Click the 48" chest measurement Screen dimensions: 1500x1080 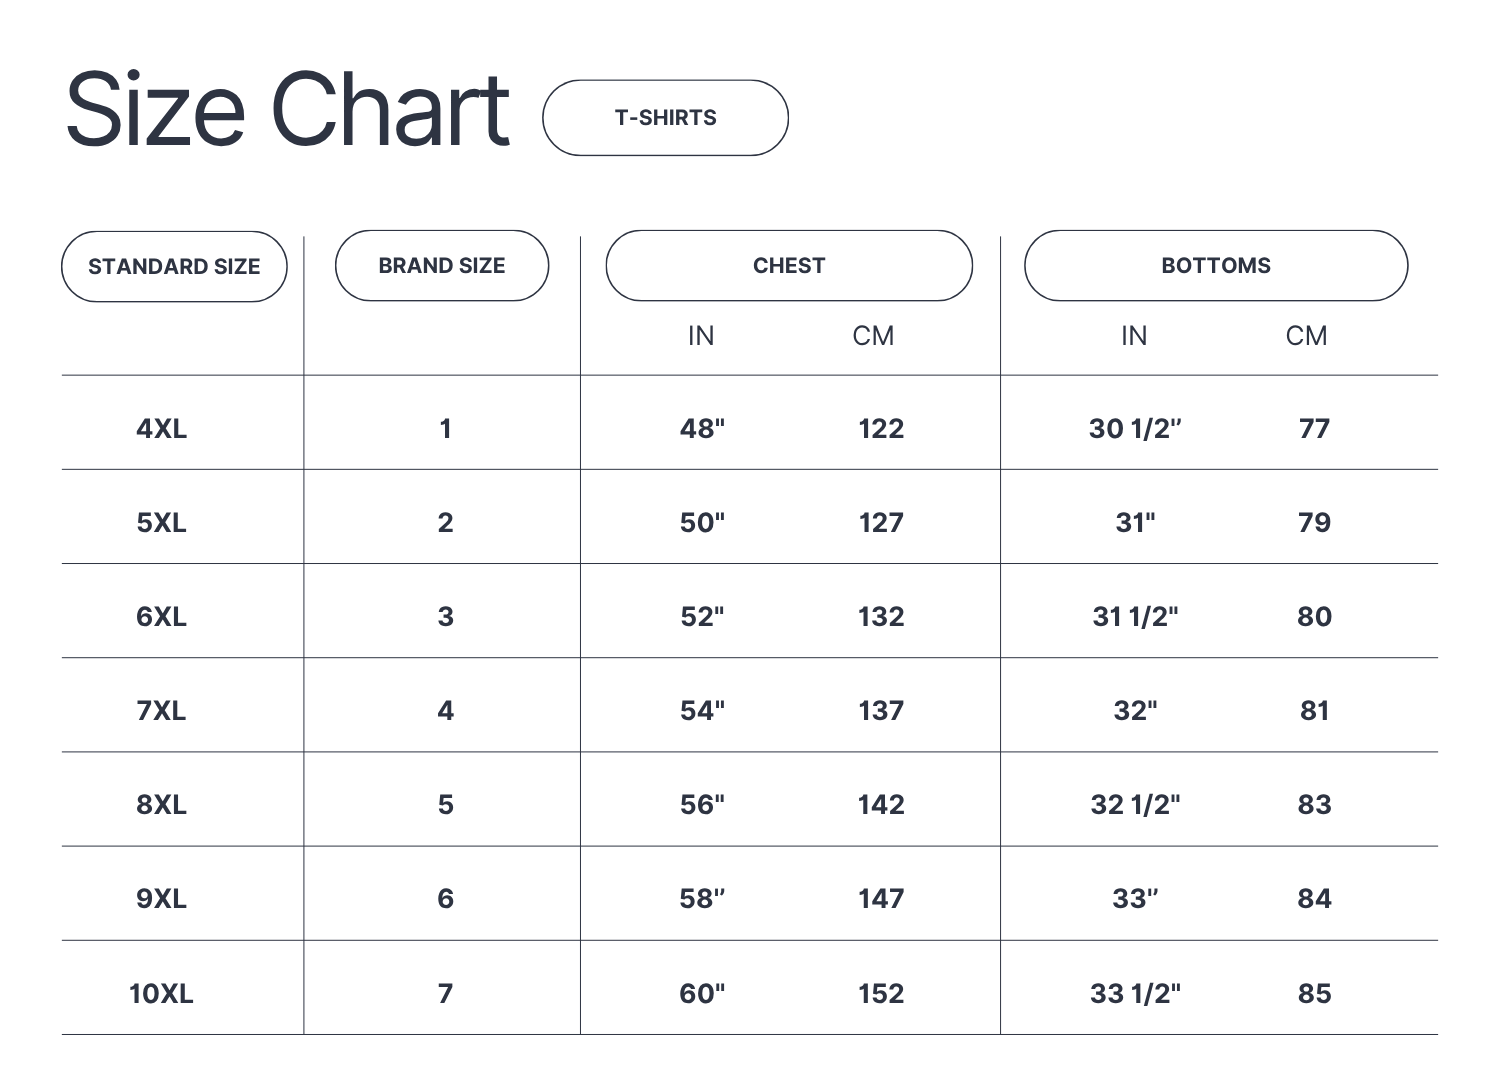point(702,429)
